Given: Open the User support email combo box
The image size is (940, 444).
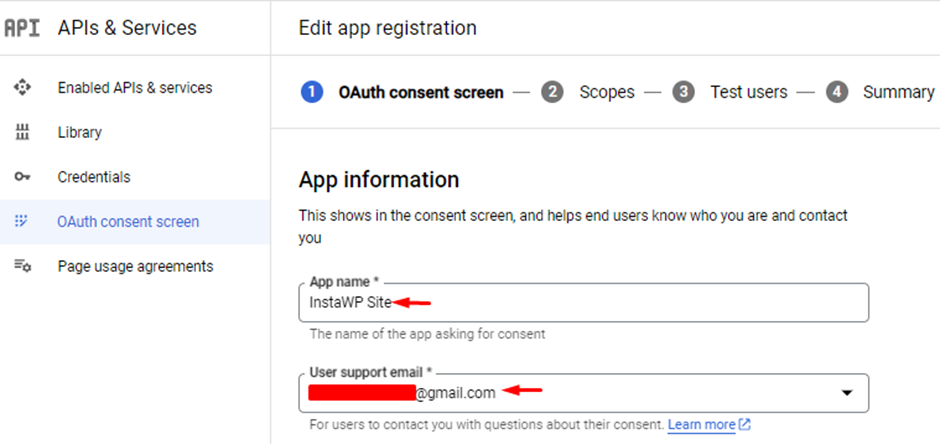Looking at the screenshot, I should point(584,393).
